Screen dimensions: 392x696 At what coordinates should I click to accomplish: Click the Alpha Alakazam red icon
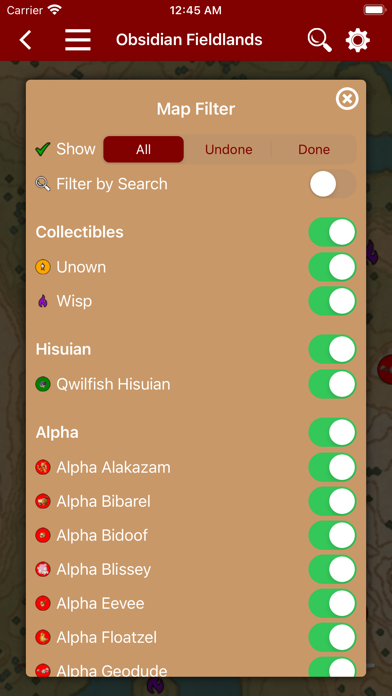click(43, 467)
